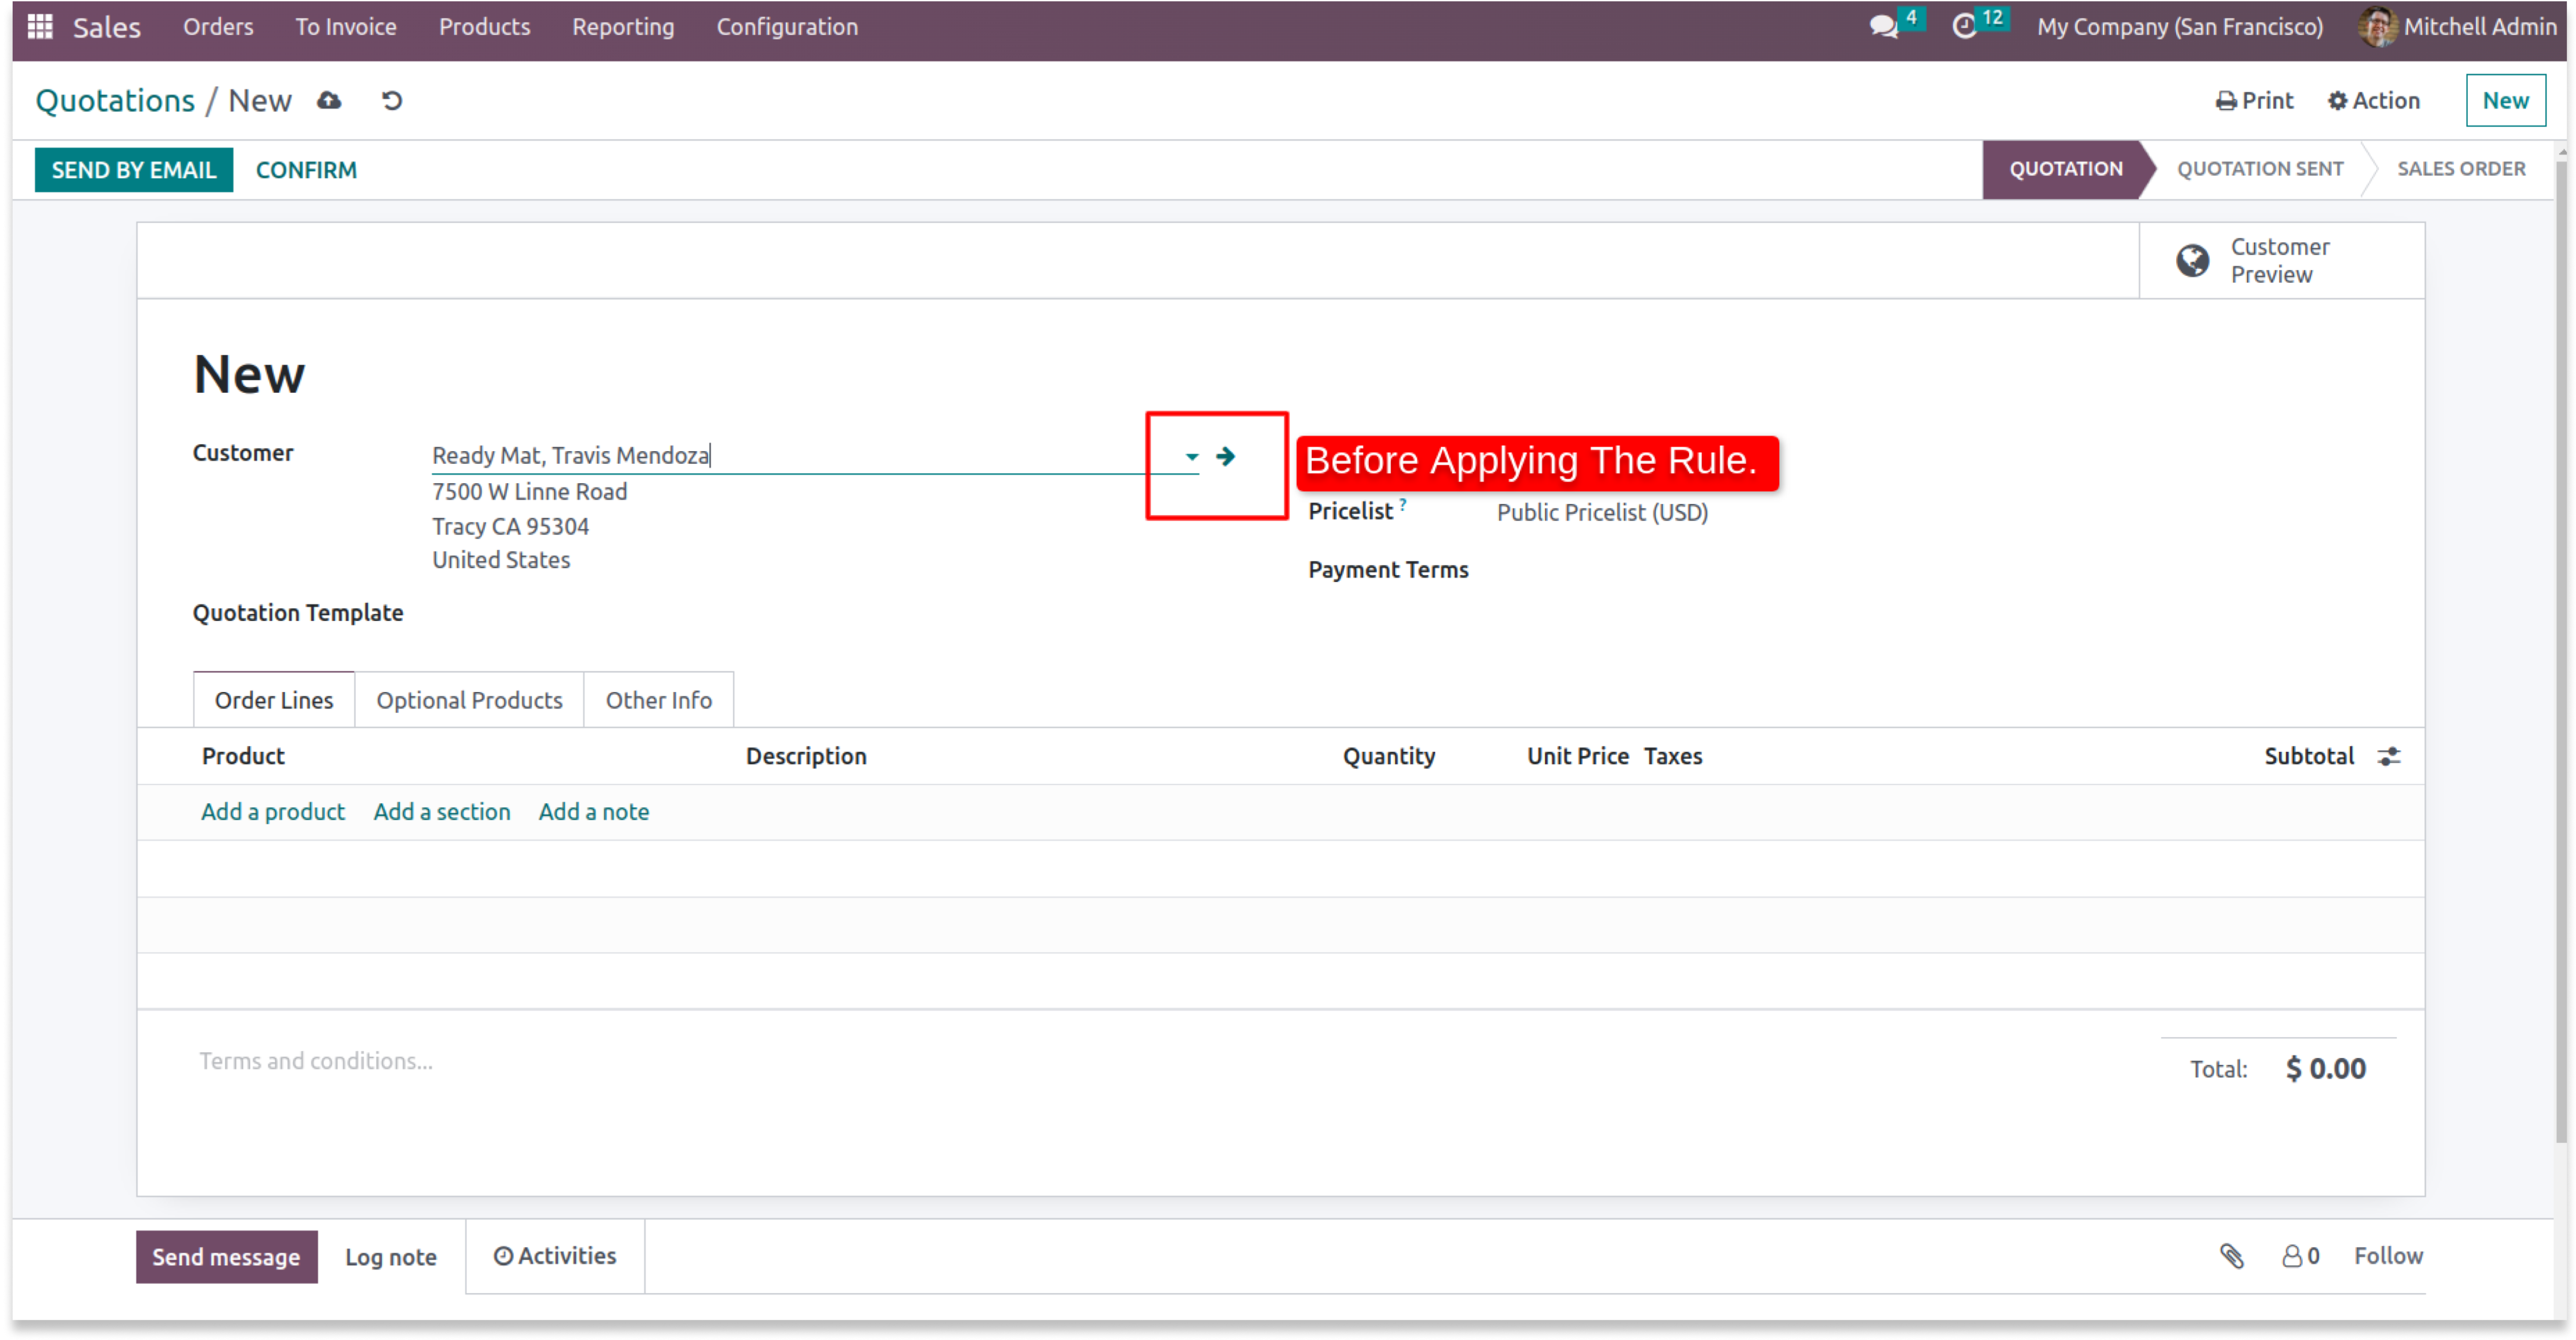2576x1340 pixels.
Task: Select the Quotation status stage
Action: point(2065,169)
